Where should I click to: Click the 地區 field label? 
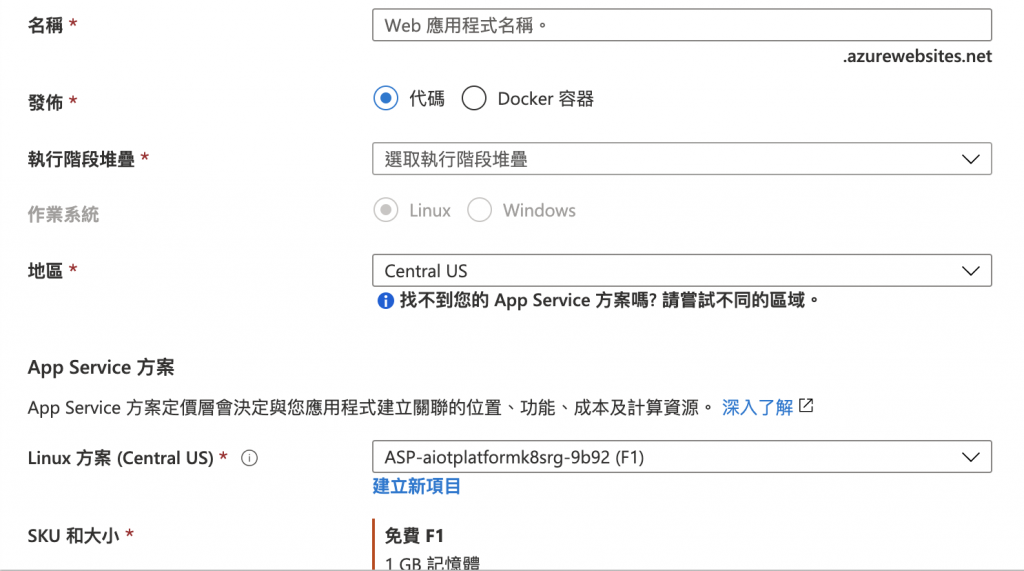tap(45, 270)
